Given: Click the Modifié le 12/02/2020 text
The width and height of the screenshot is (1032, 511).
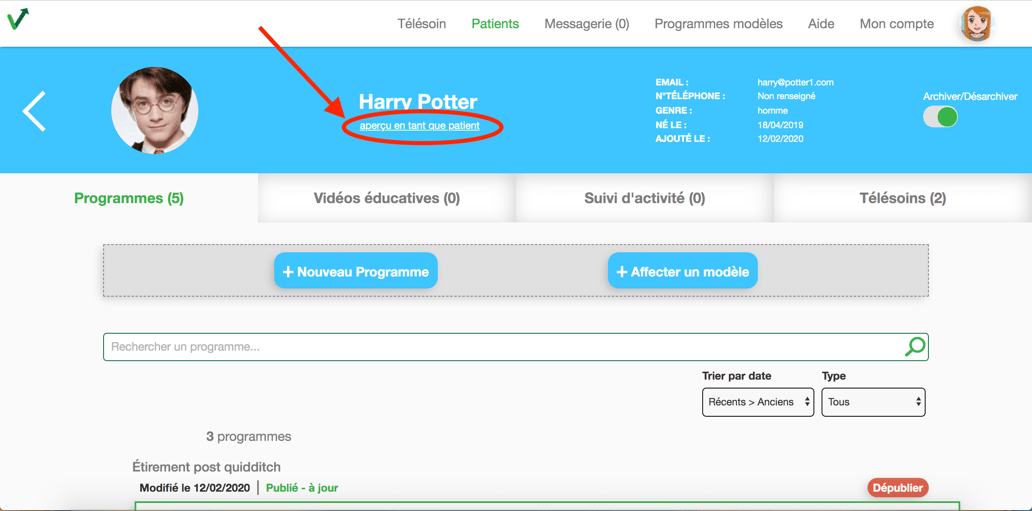Looking at the screenshot, I should pos(195,488).
